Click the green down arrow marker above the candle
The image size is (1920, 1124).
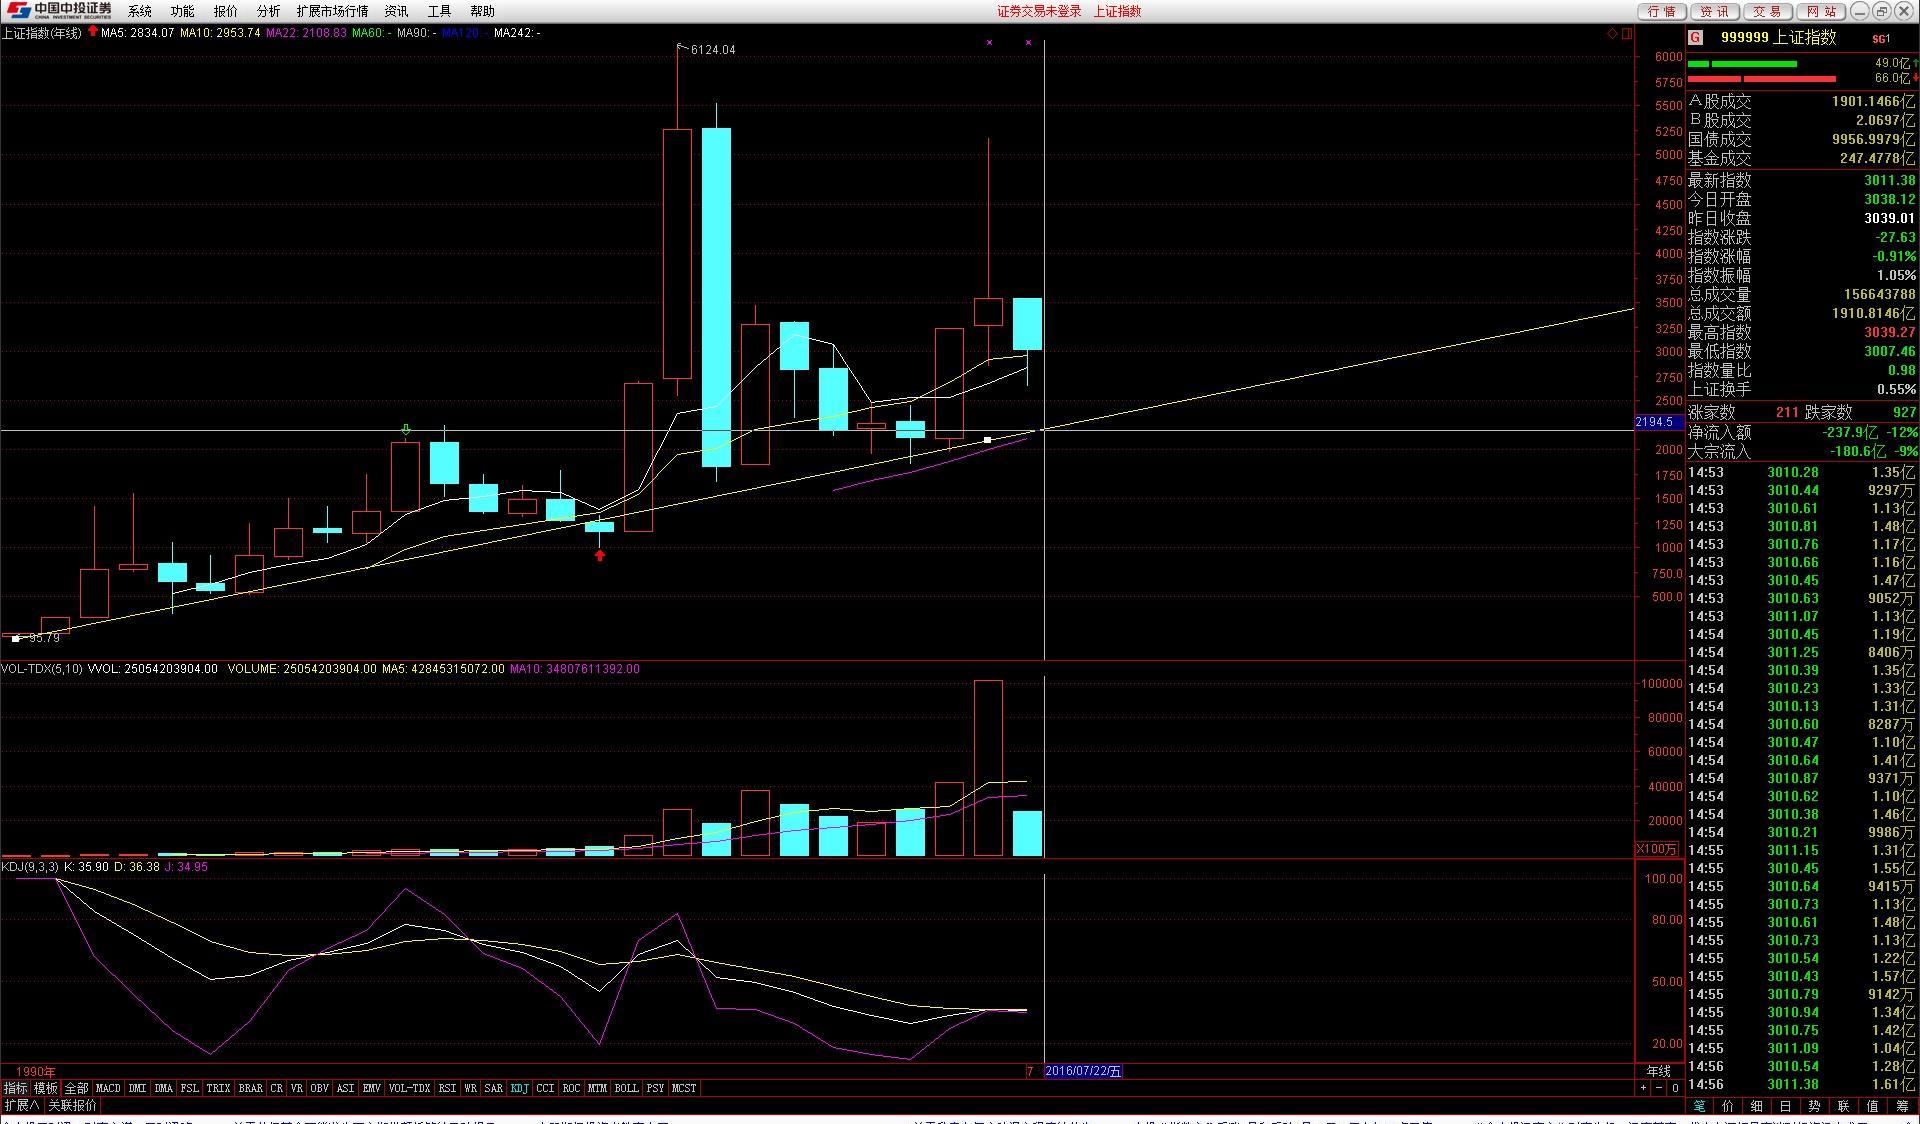click(x=405, y=430)
